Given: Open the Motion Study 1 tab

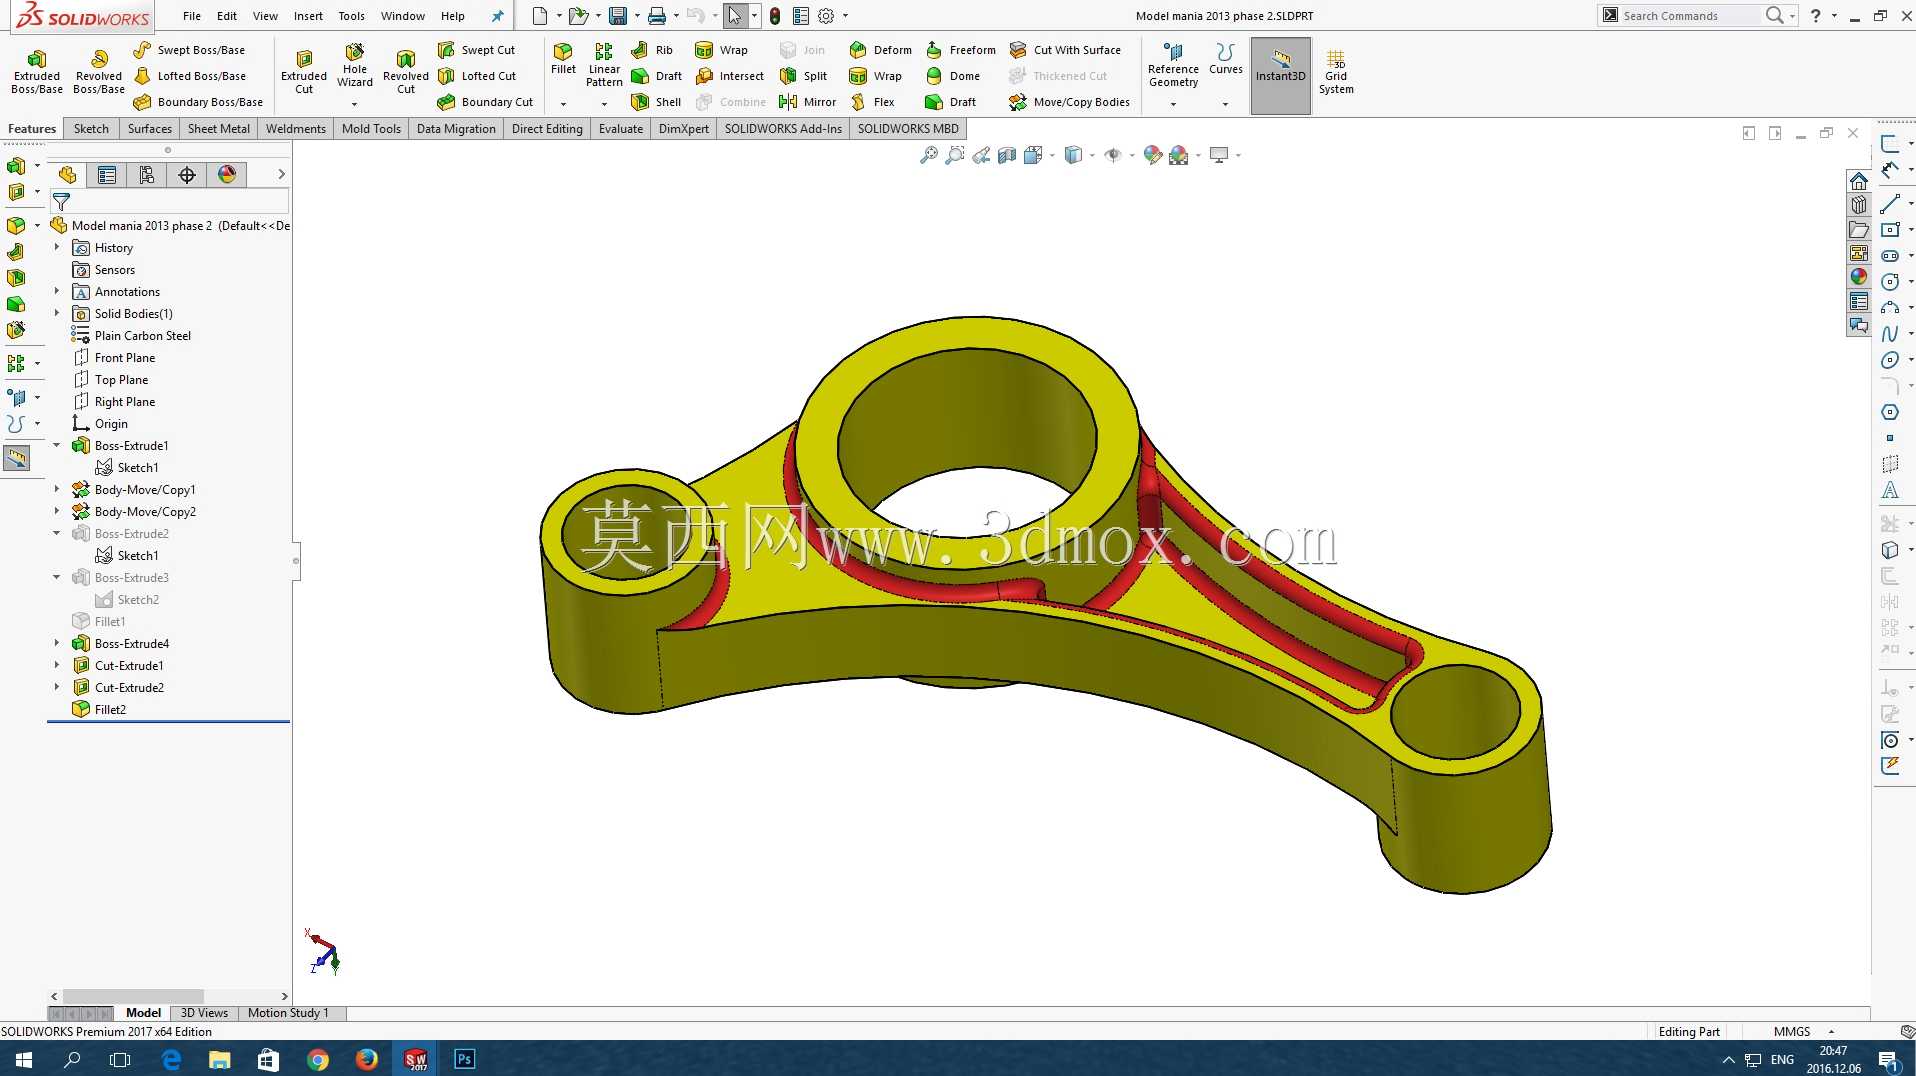Looking at the screenshot, I should click(288, 1013).
